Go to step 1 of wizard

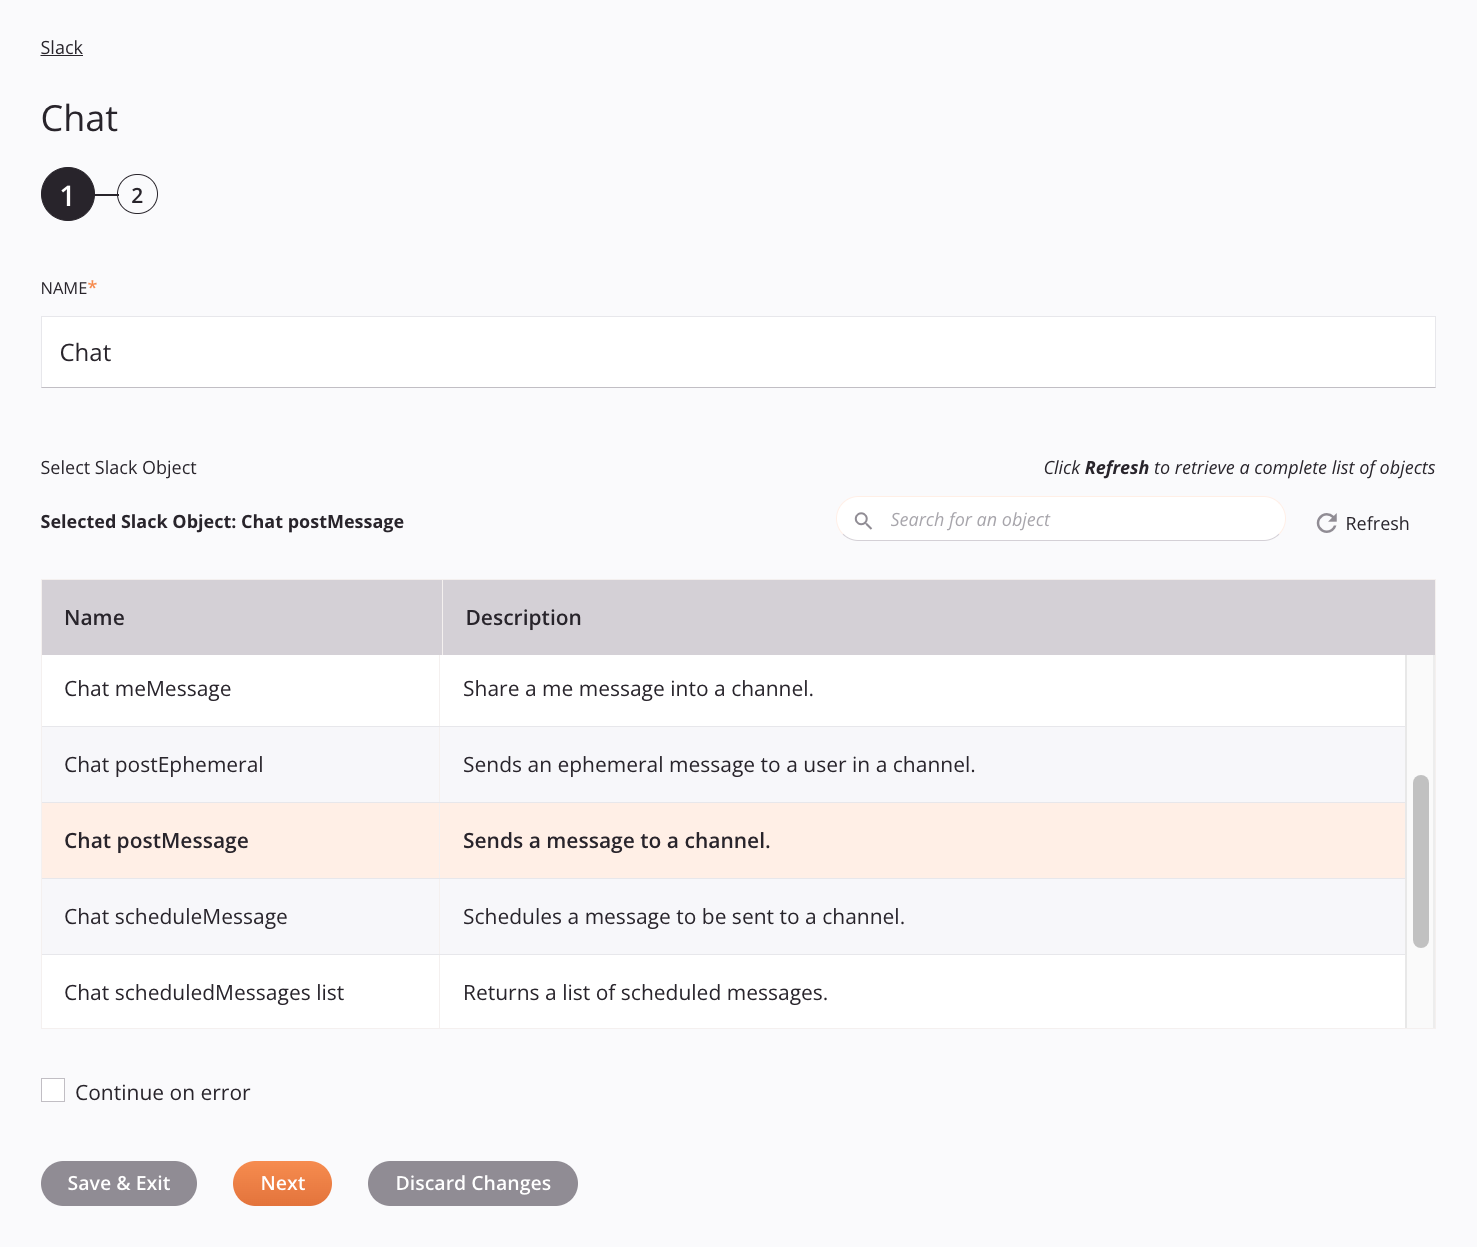coord(67,194)
